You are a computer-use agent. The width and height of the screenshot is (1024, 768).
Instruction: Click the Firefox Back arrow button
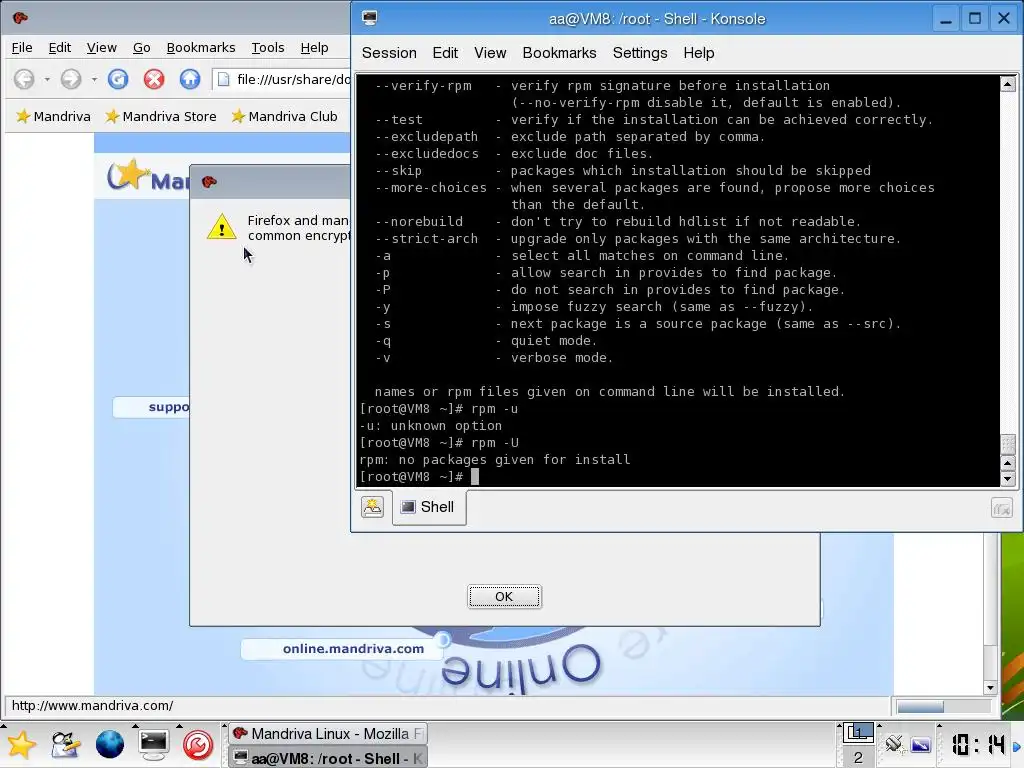pyautogui.click(x=24, y=79)
